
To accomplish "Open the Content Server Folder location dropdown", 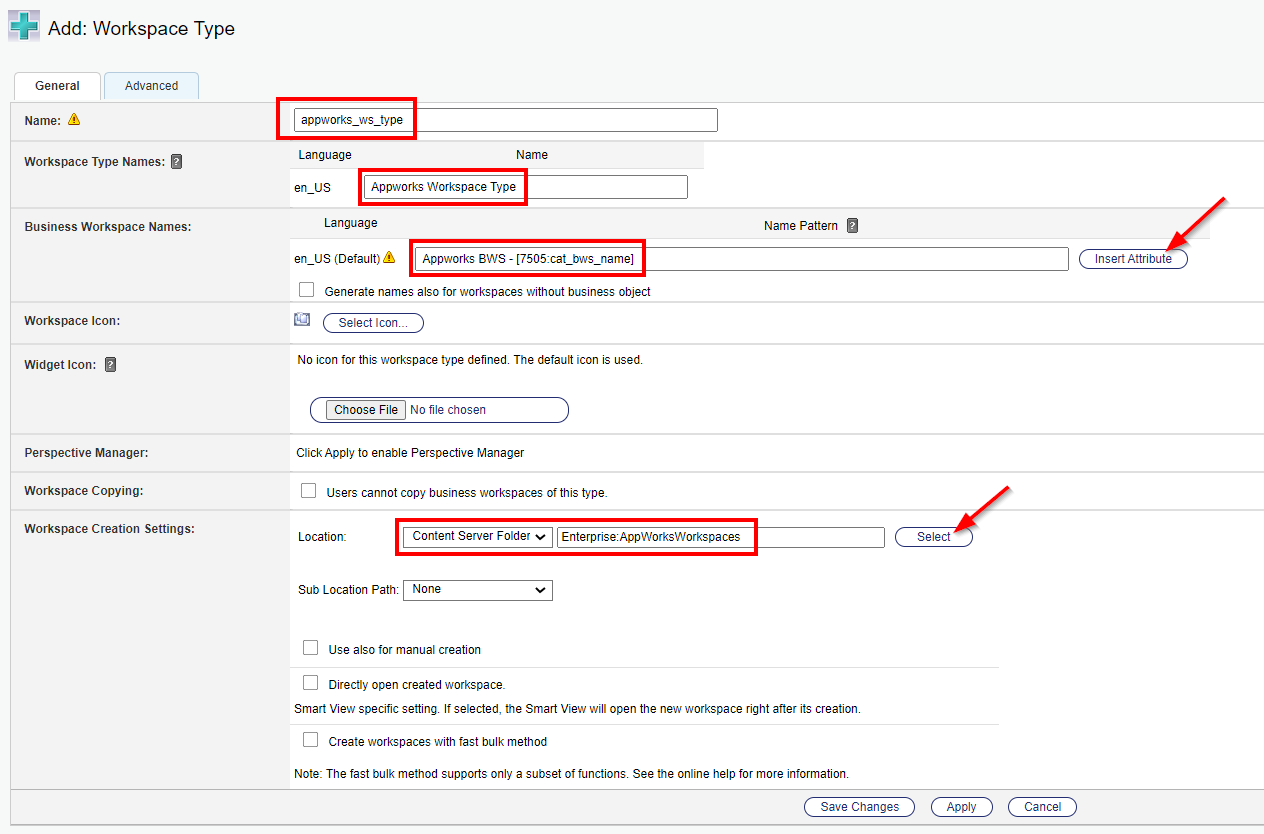I will point(479,537).
